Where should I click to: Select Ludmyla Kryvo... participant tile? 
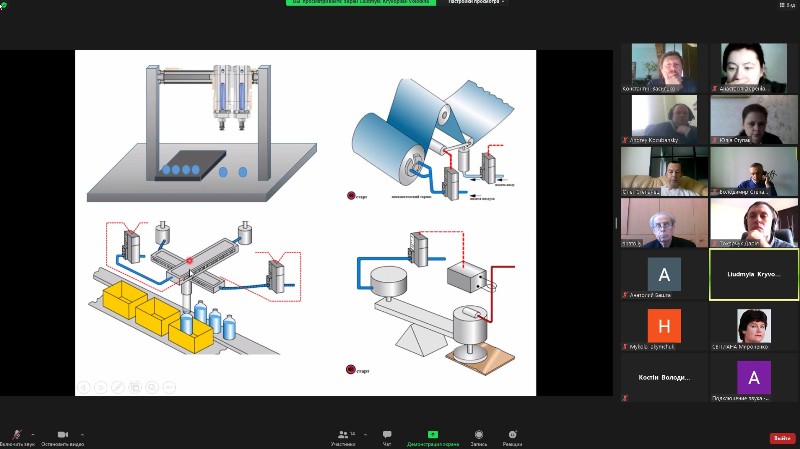click(x=754, y=274)
